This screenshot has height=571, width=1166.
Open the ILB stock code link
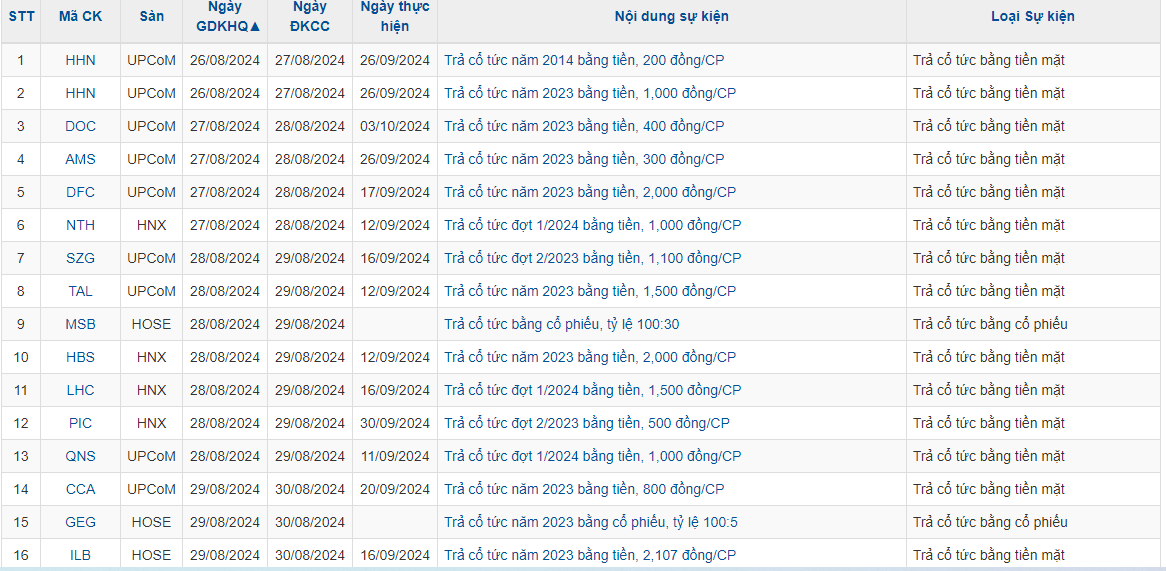pos(80,555)
